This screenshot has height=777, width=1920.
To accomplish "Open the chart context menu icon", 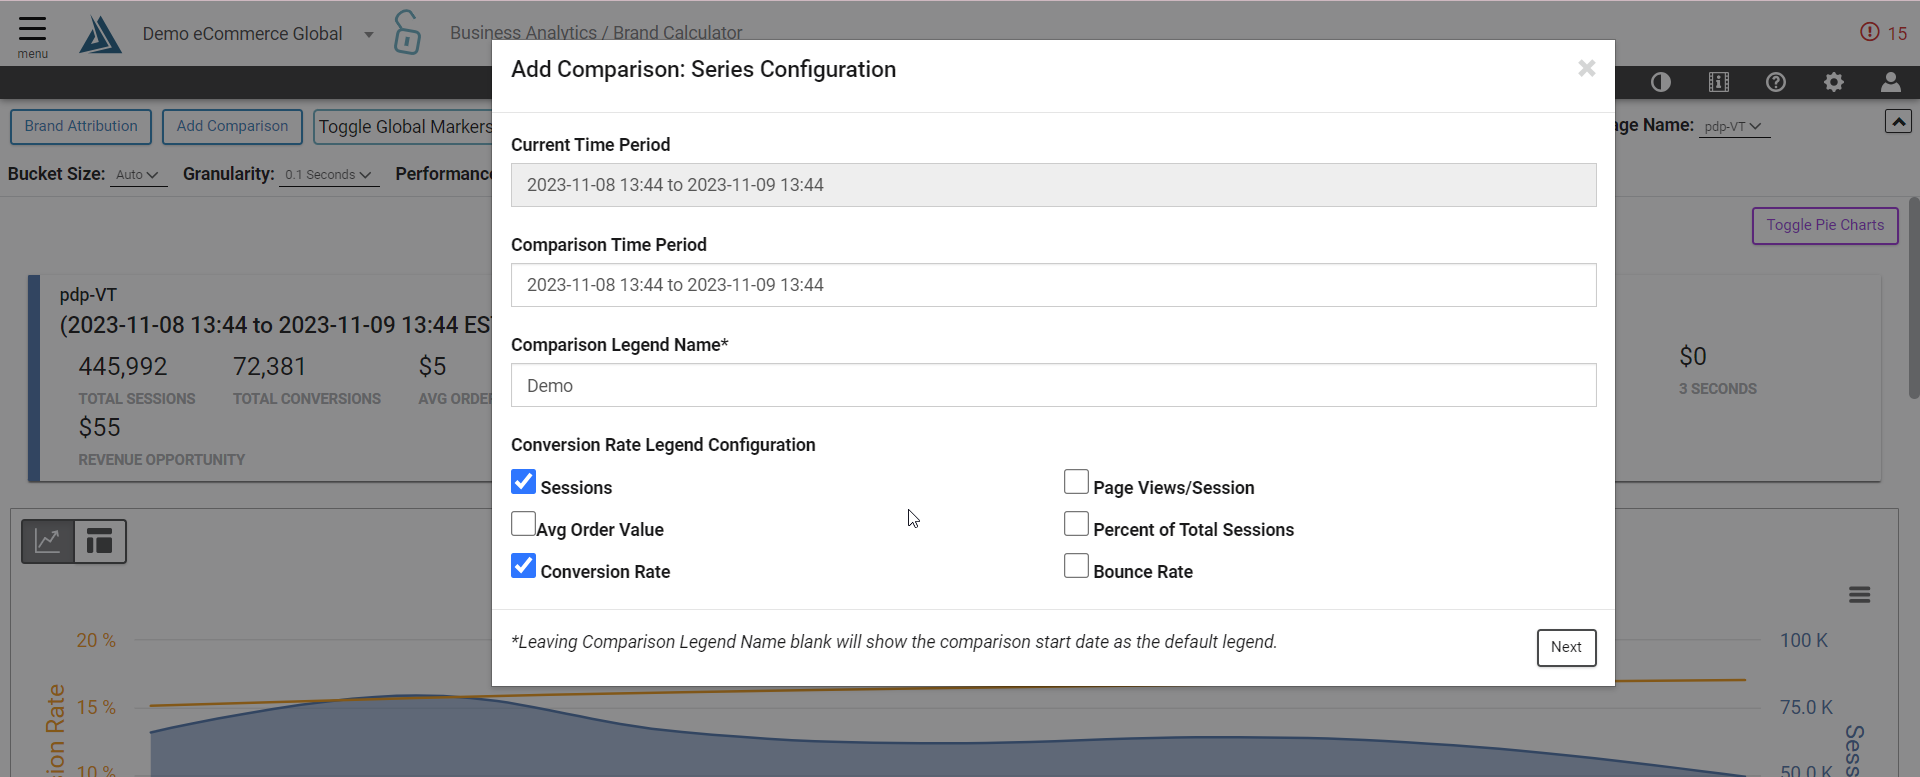I will point(1860,595).
